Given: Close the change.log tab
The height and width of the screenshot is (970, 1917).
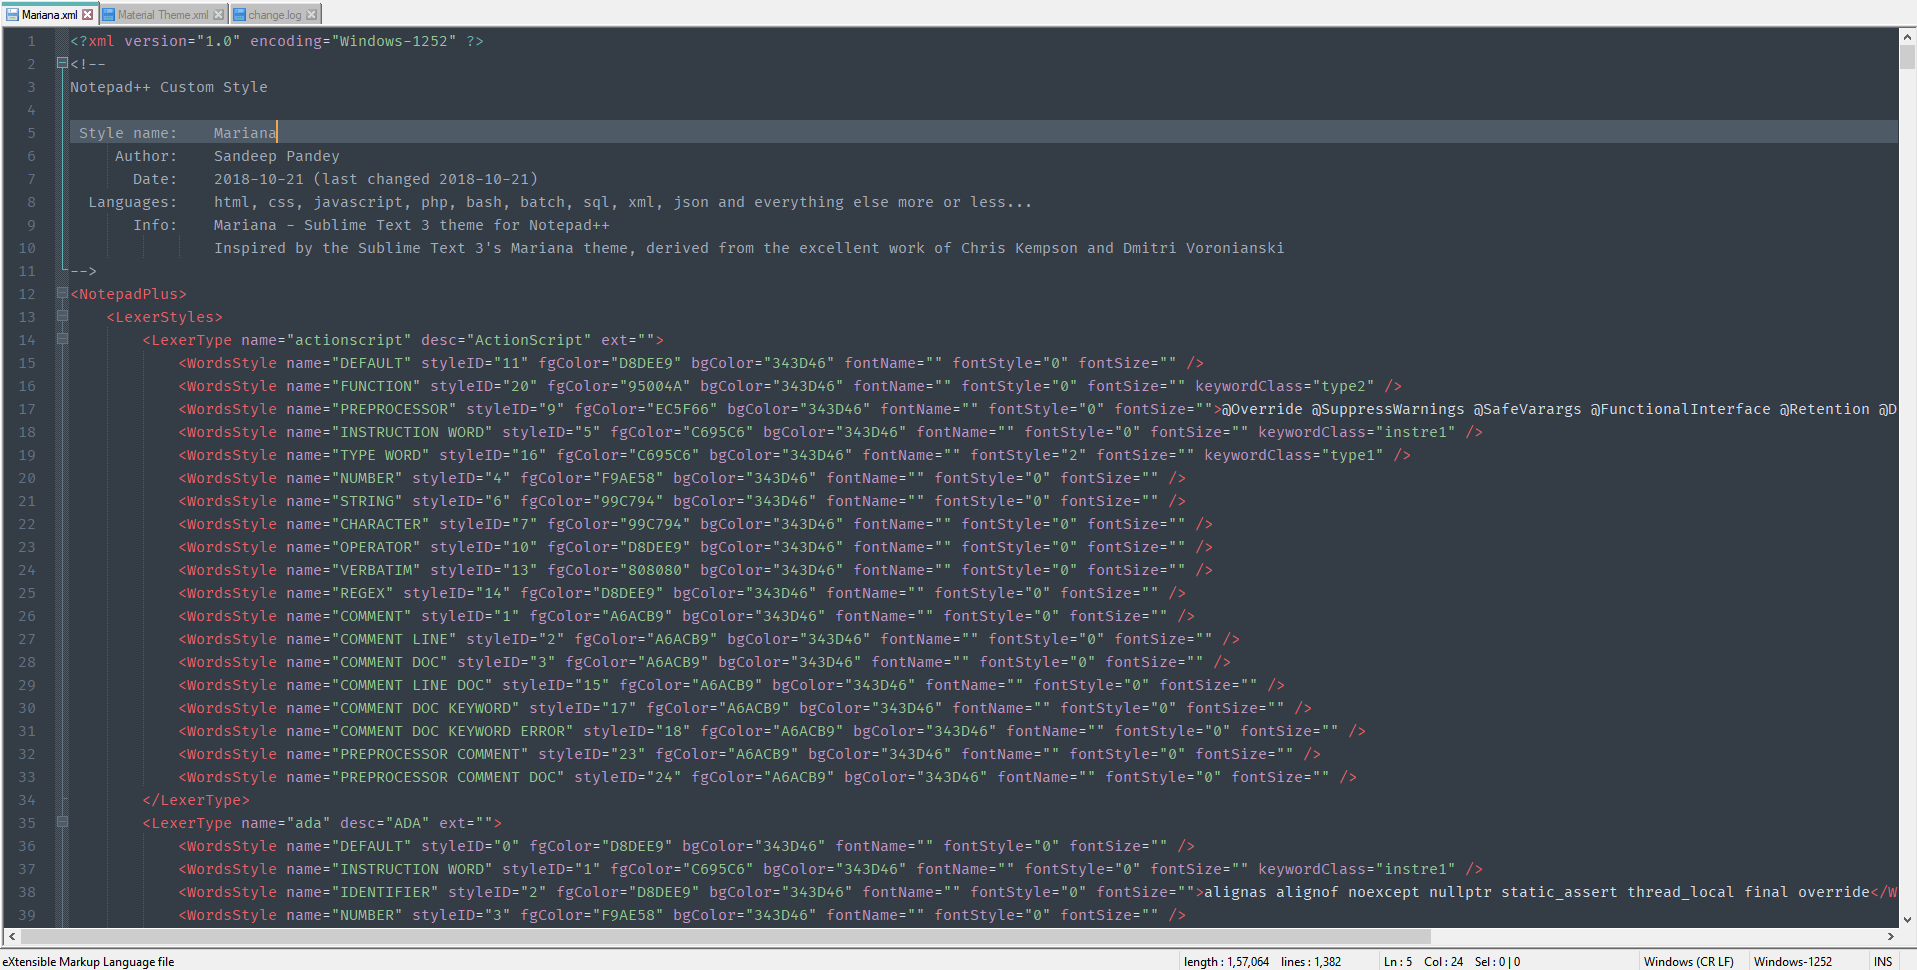Looking at the screenshot, I should (x=312, y=15).
